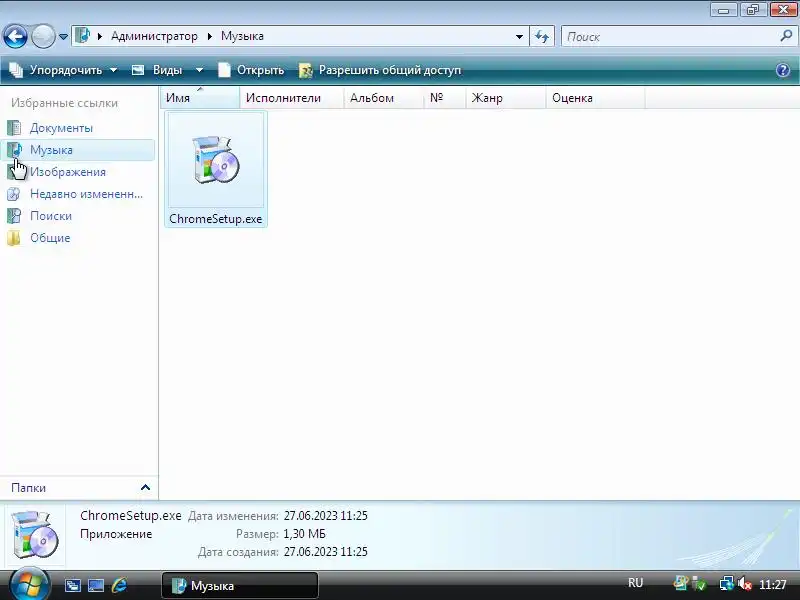Open Недавно измененные link
Screen dimensions: 800x600
point(86,194)
